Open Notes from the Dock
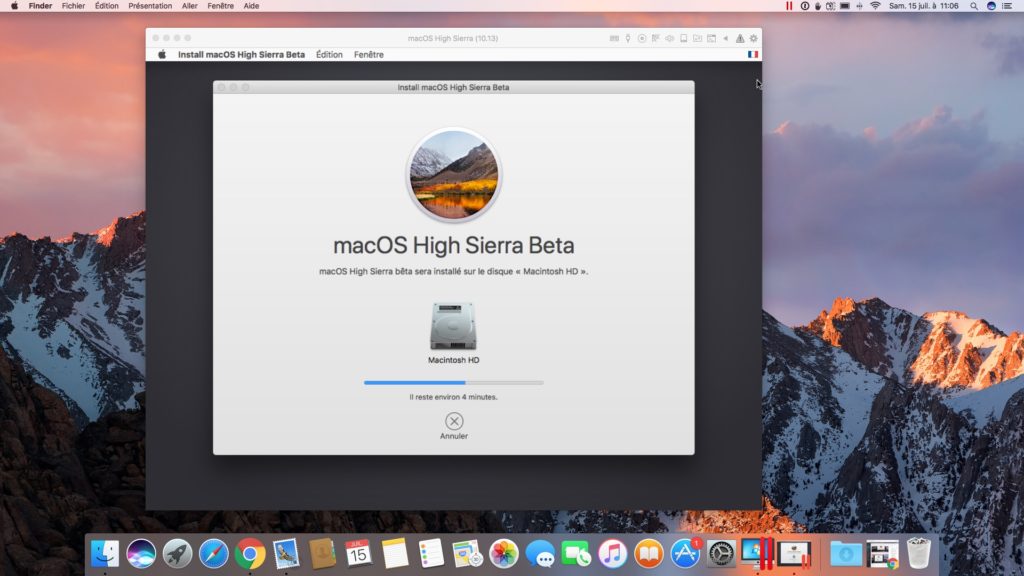Image resolution: width=1024 pixels, height=576 pixels. (395, 554)
